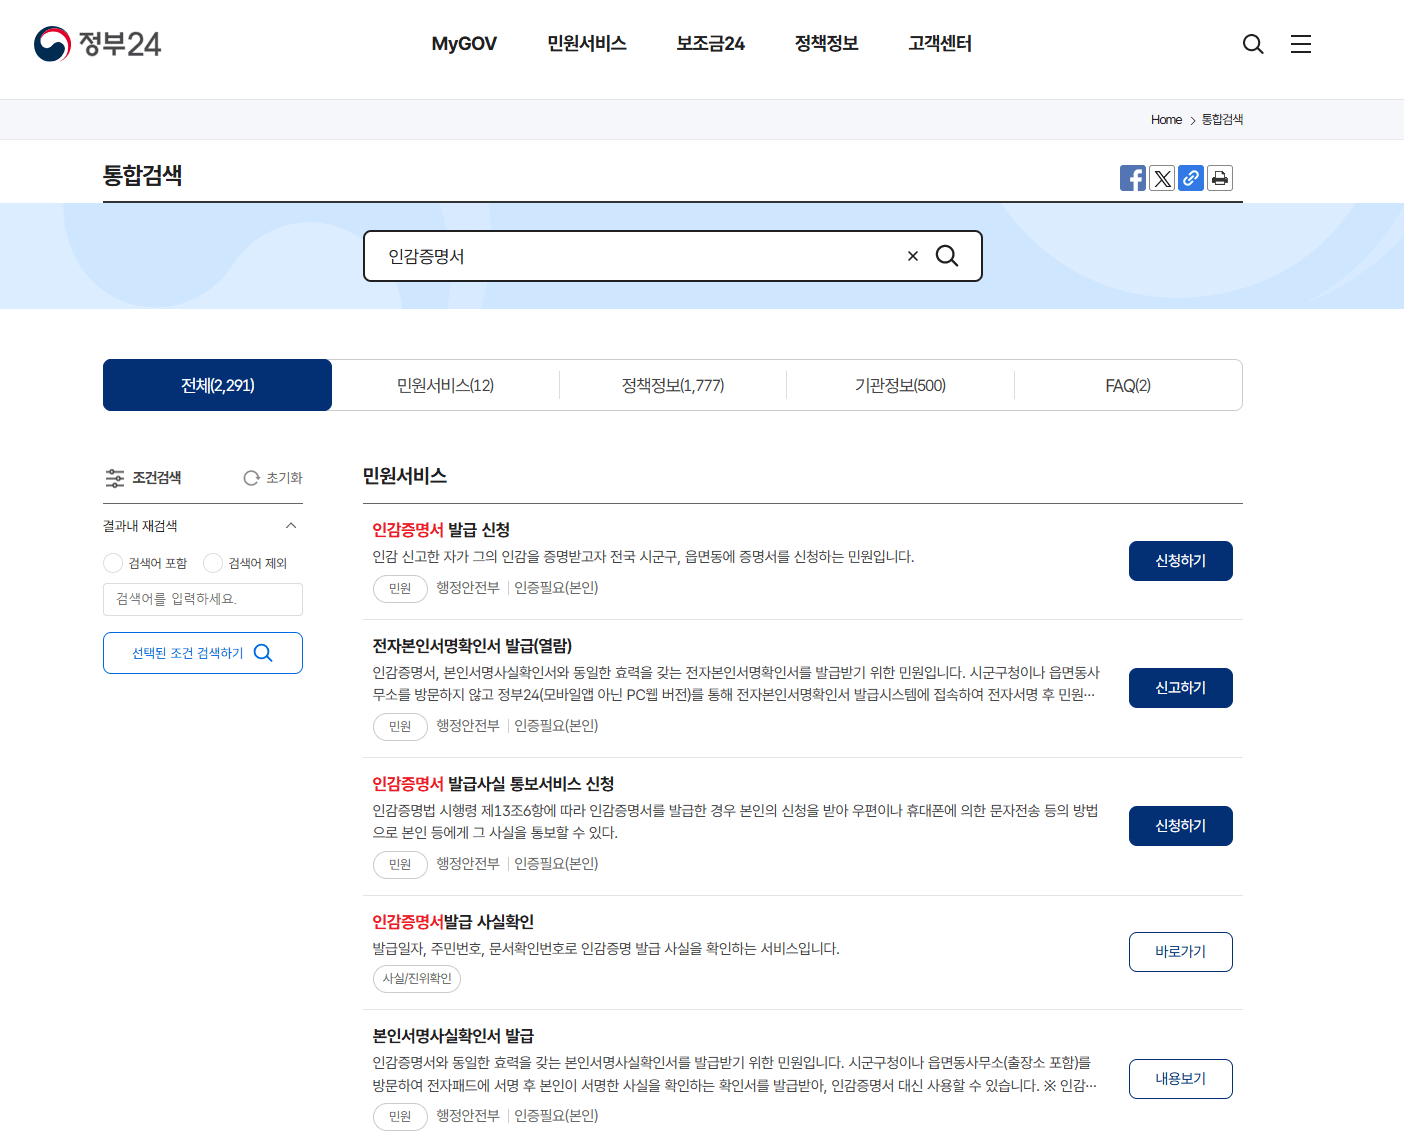Open the 민원서비스 top menu
This screenshot has height=1144, width=1404.
(x=587, y=44)
